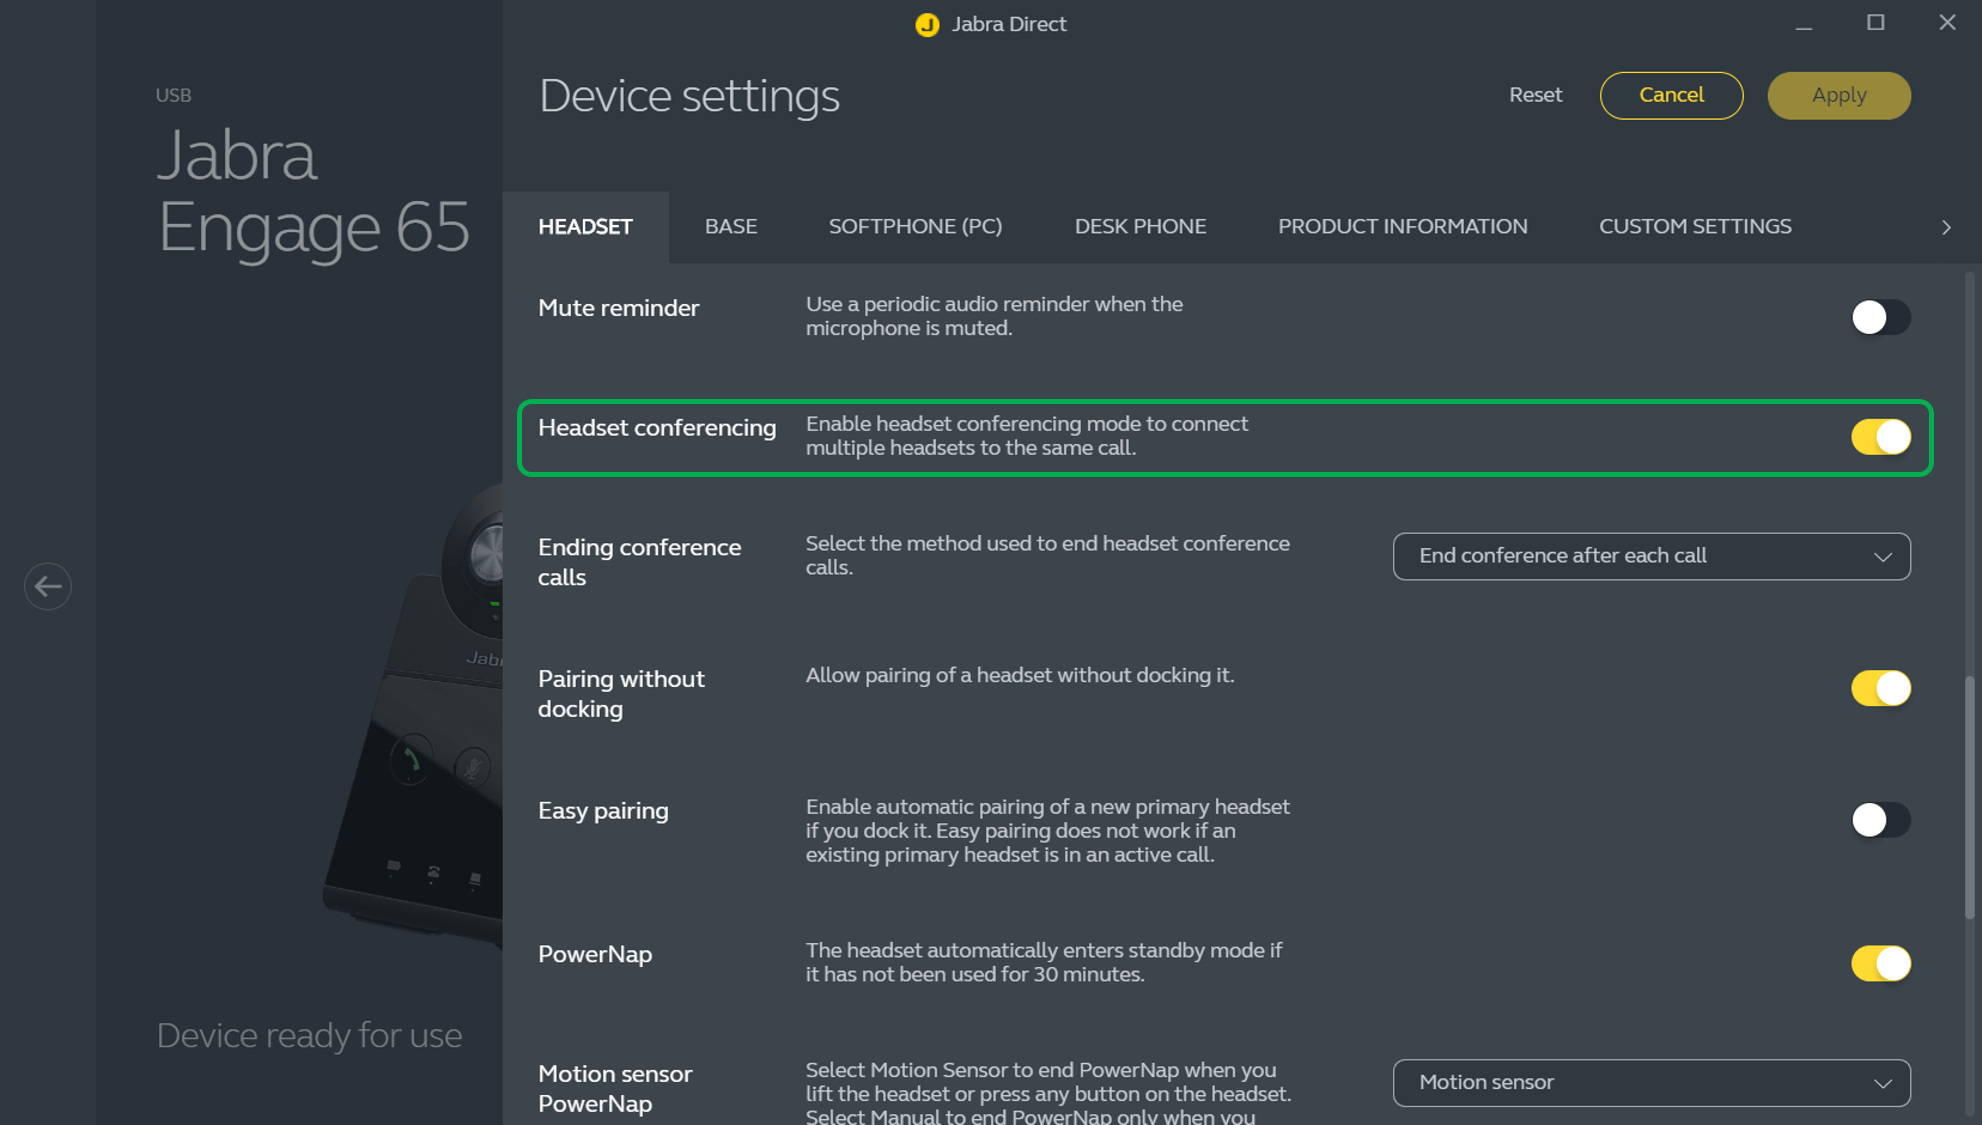Open the Ending conference calls dropdown
Viewport: 1982px width, 1125px height.
pos(1651,556)
